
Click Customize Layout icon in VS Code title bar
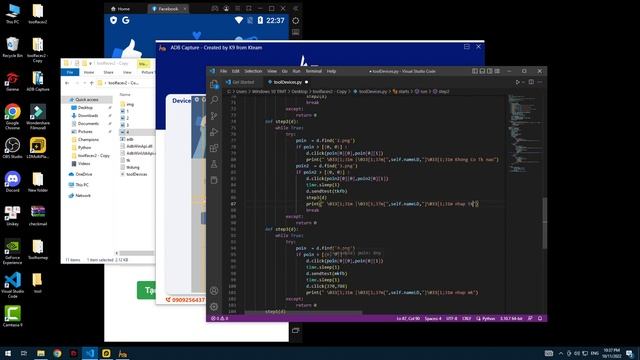[x=497, y=71]
